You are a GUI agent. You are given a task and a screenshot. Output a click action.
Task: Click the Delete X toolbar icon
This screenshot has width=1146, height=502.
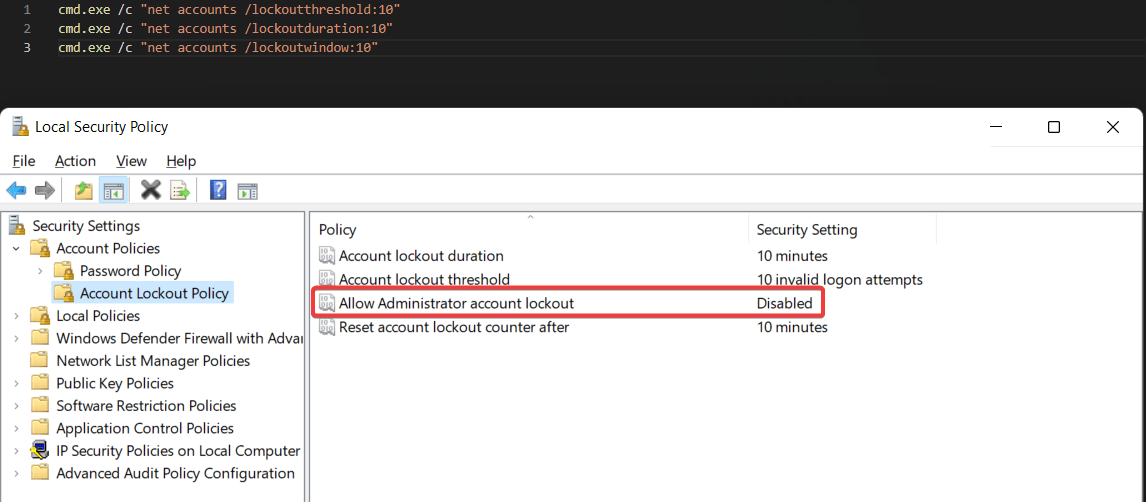point(151,191)
